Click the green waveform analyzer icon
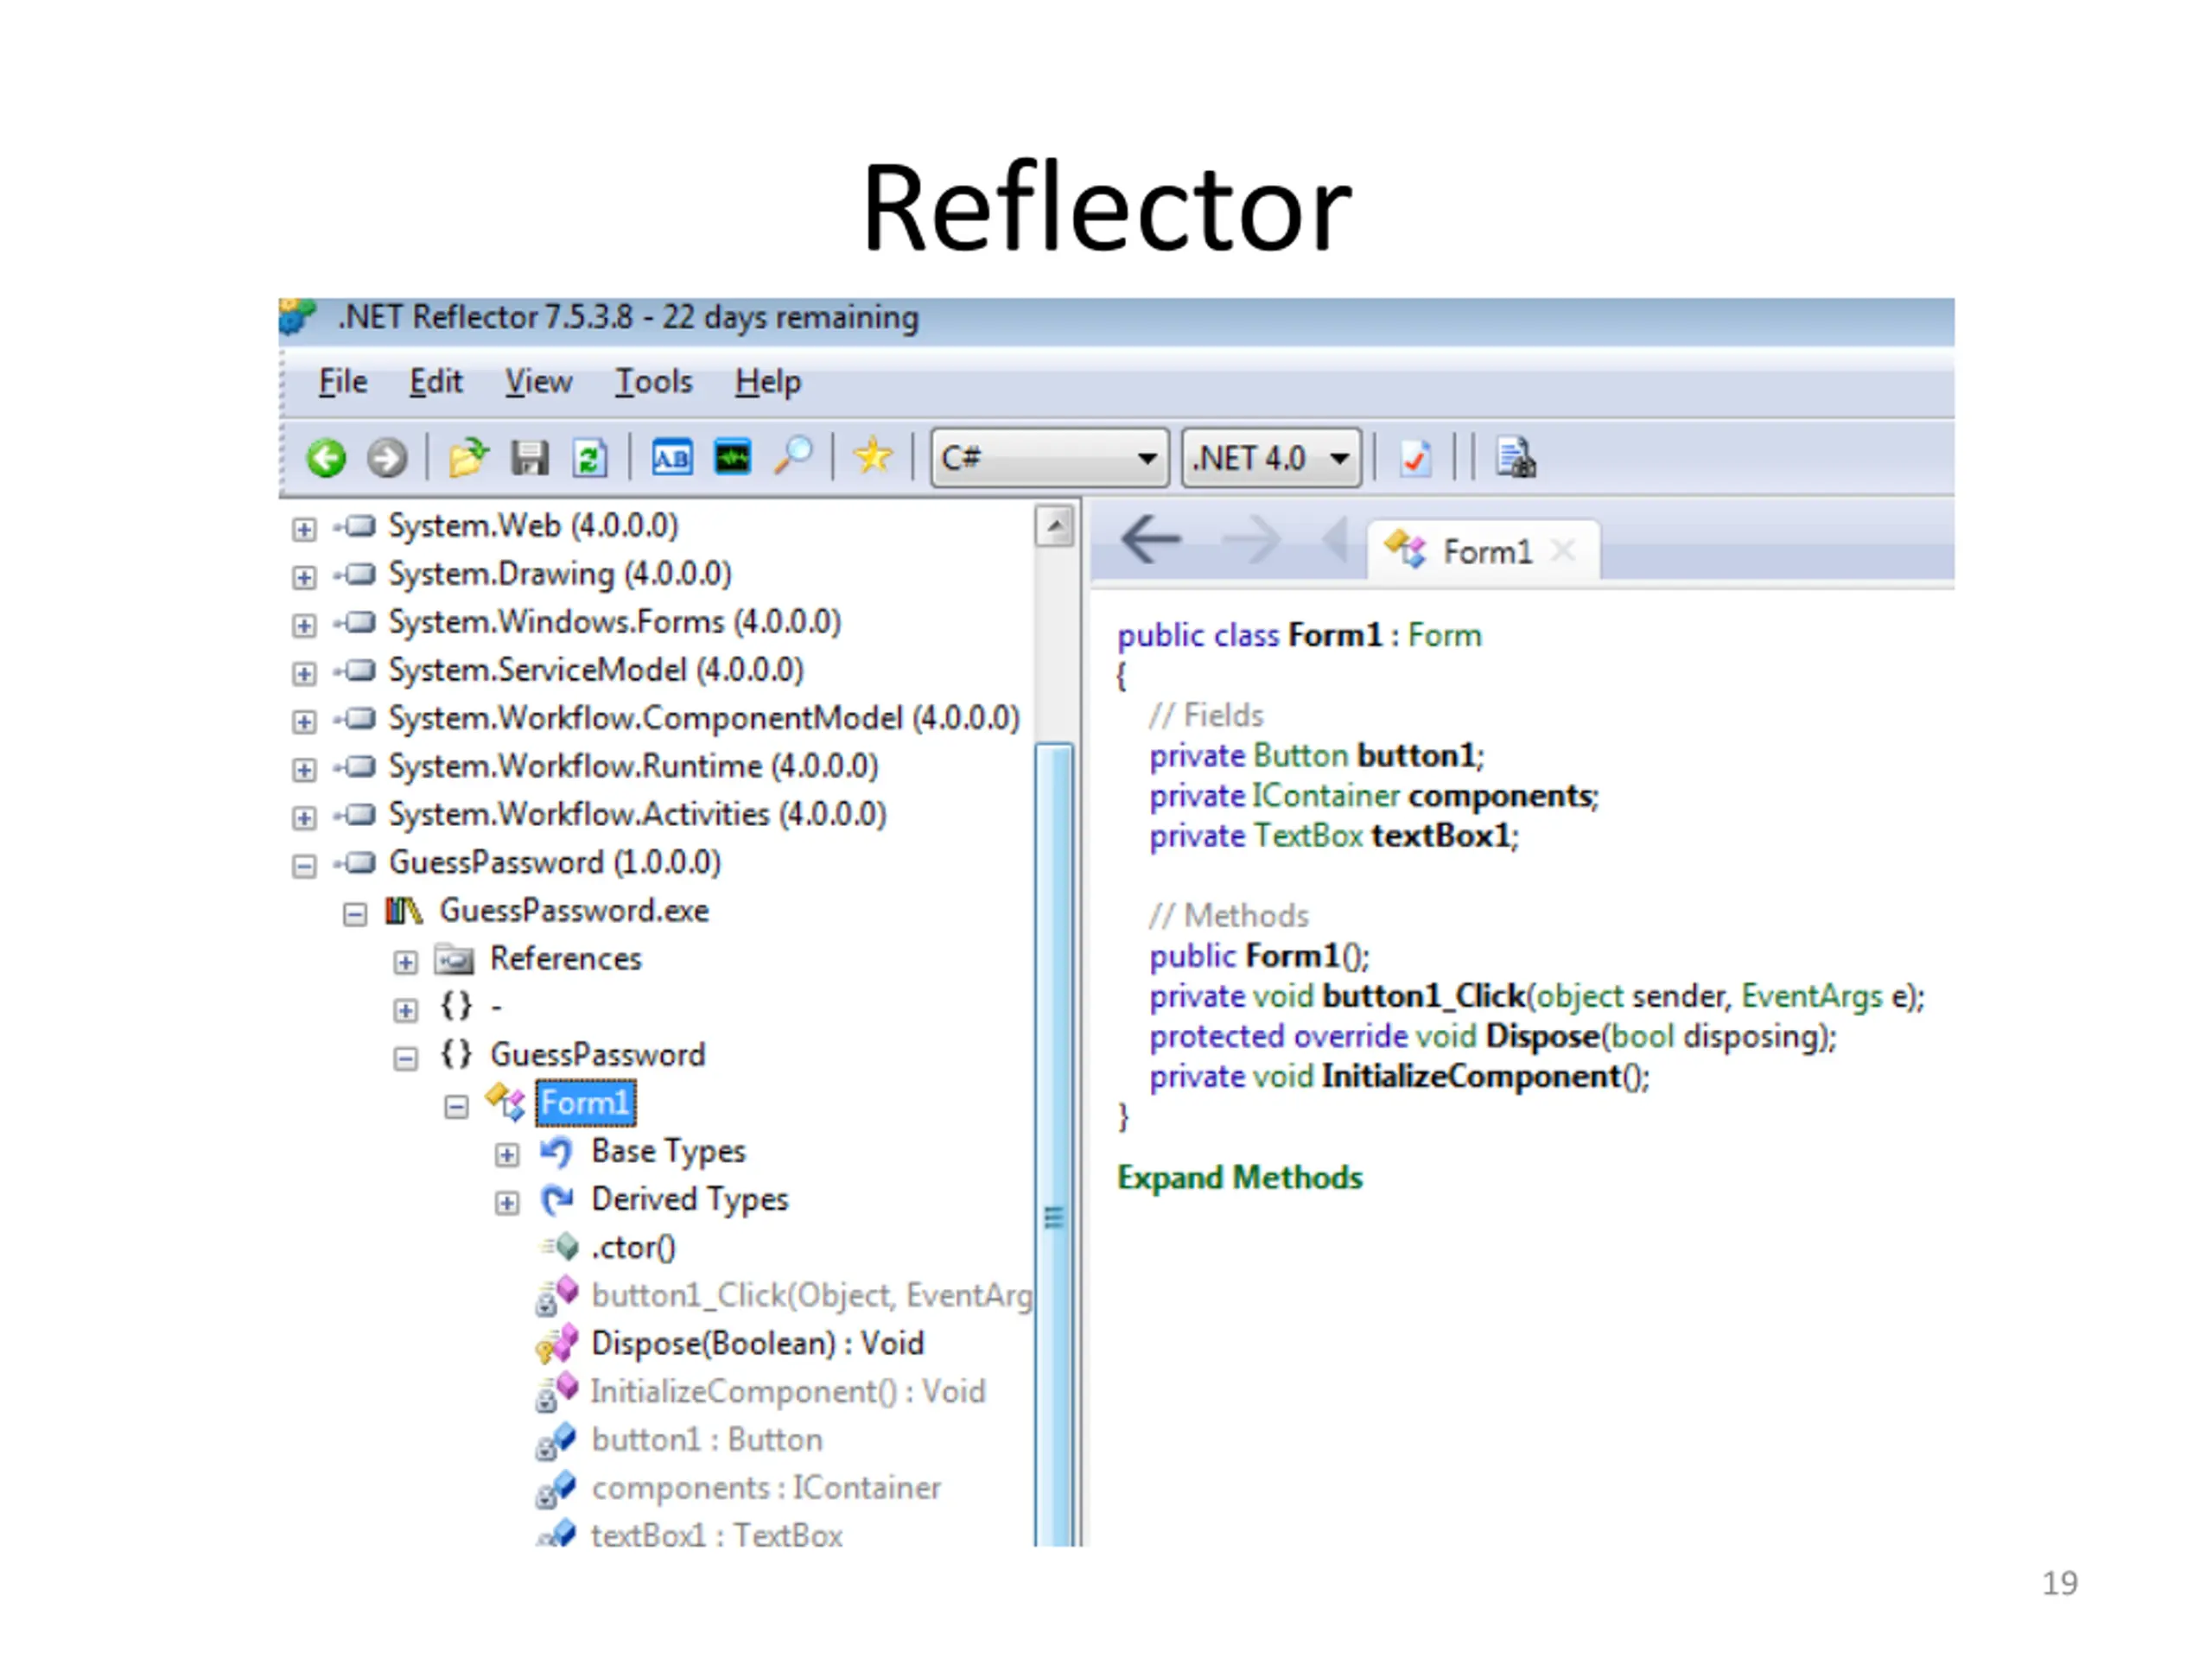Viewport: 2212px width, 1659px height. (x=733, y=459)
